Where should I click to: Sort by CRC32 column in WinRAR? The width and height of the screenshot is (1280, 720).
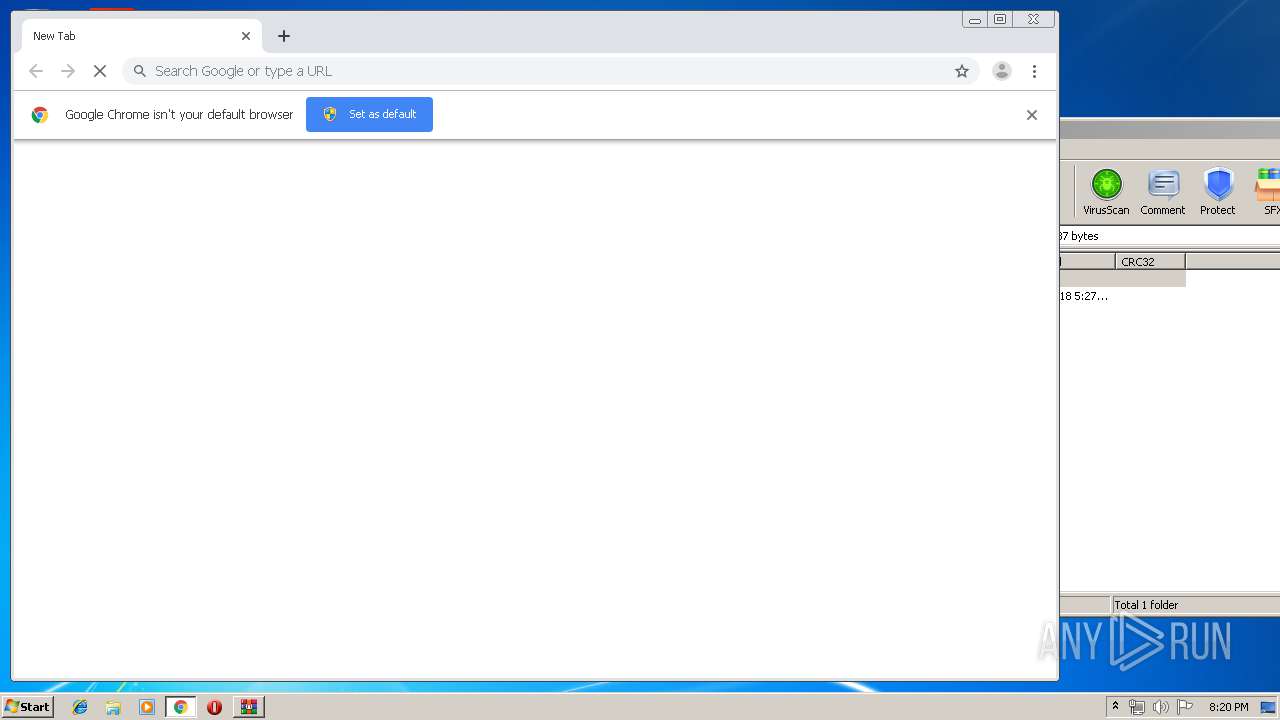[x=1150, y=262]
